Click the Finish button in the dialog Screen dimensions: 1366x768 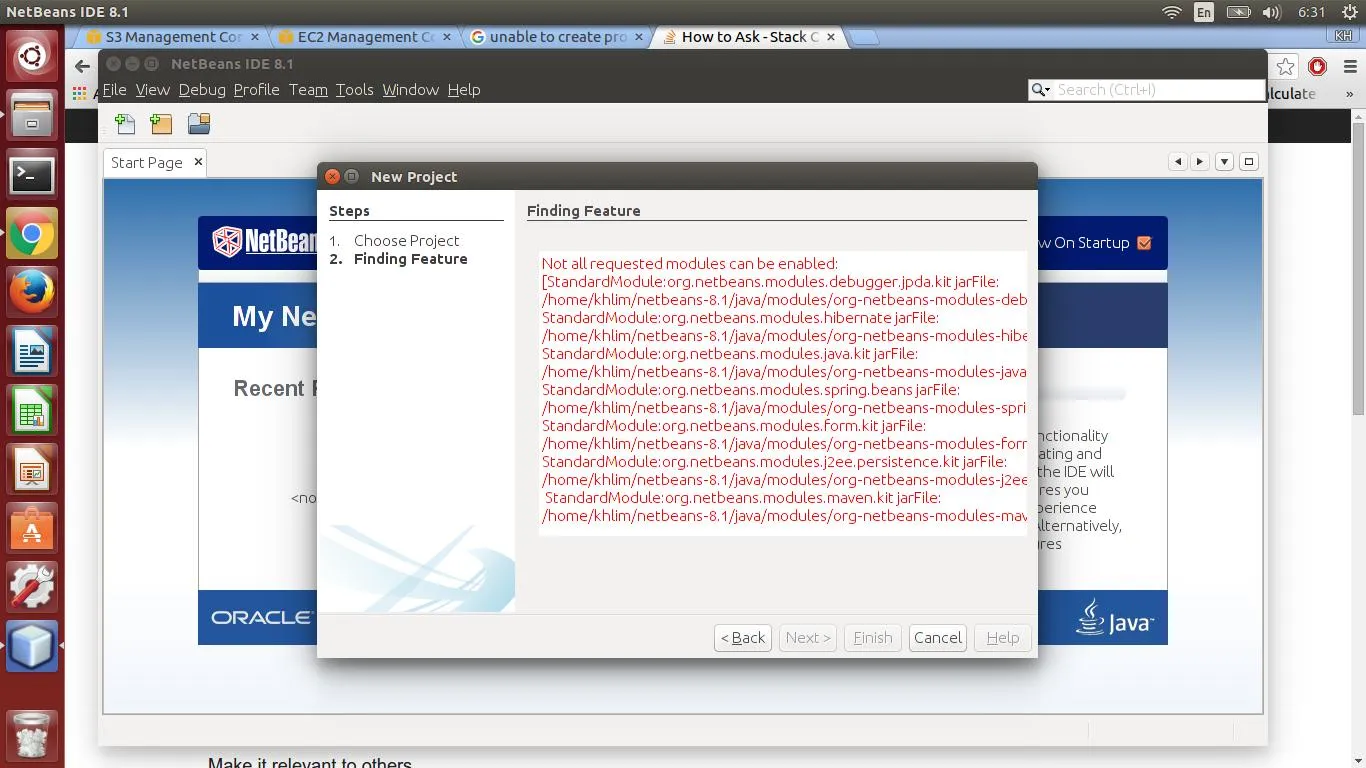pyautogui.click(x=873, y=638)
